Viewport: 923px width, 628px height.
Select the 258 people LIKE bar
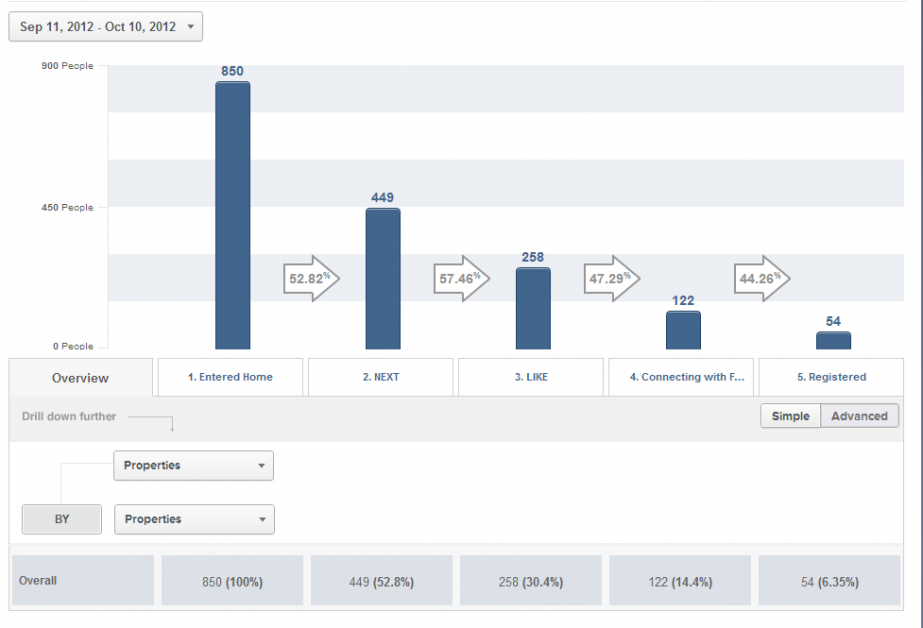[532, 308]
